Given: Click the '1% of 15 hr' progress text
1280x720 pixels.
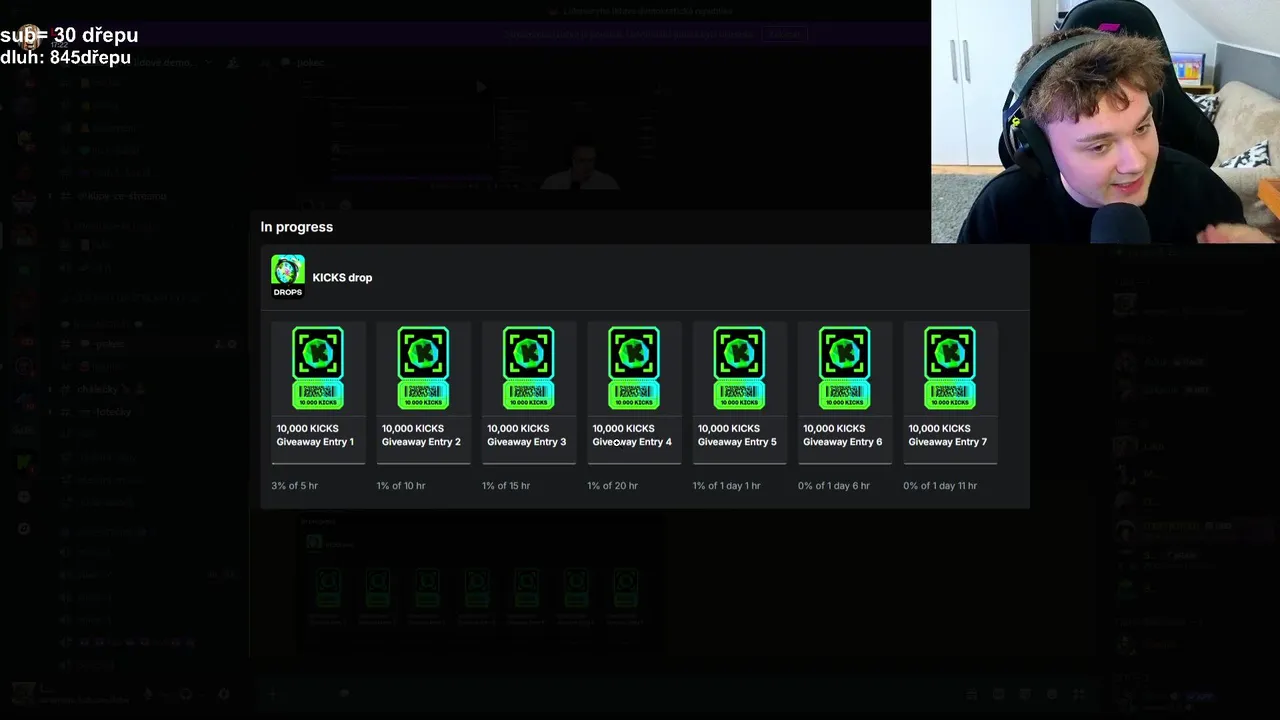Looking at the screenshot, I should tap(506, 485).
